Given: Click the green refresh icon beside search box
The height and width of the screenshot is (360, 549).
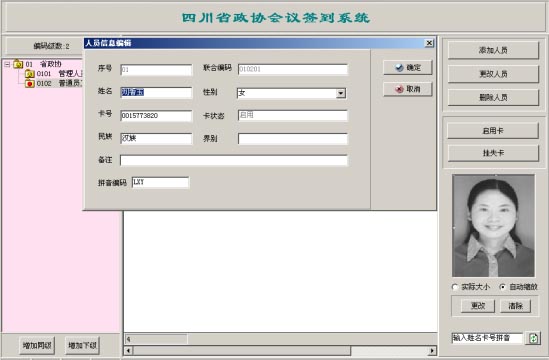Looking at the screenshot, I should (533, 338).
